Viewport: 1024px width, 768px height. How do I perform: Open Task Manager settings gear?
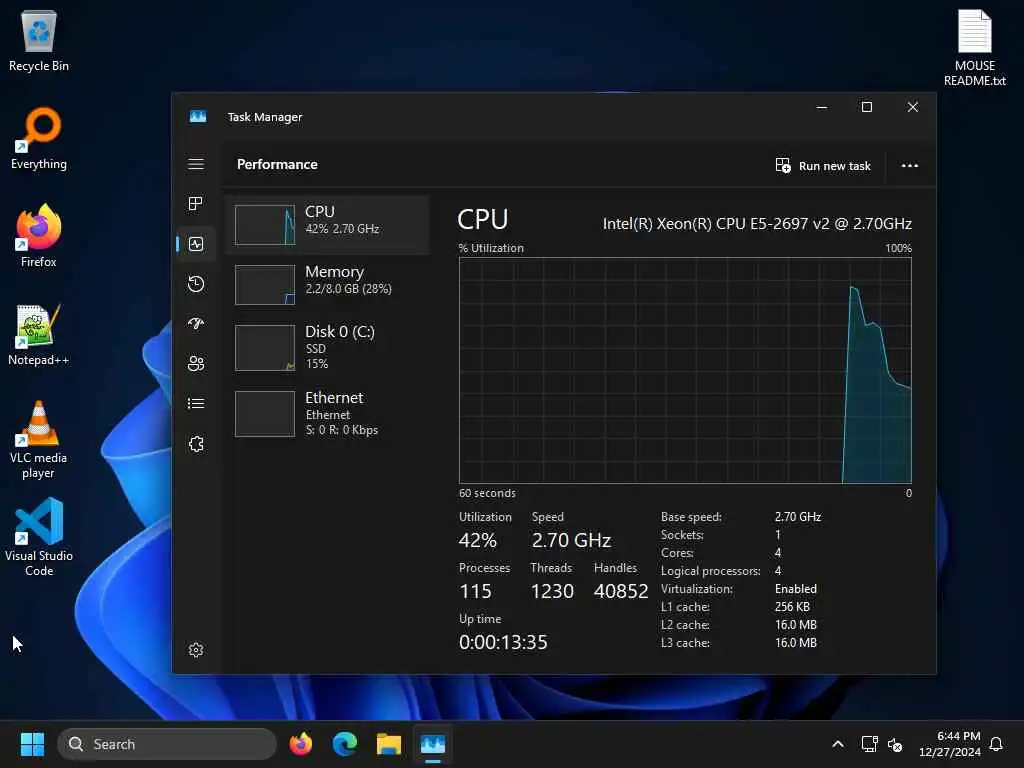[196, 650]
